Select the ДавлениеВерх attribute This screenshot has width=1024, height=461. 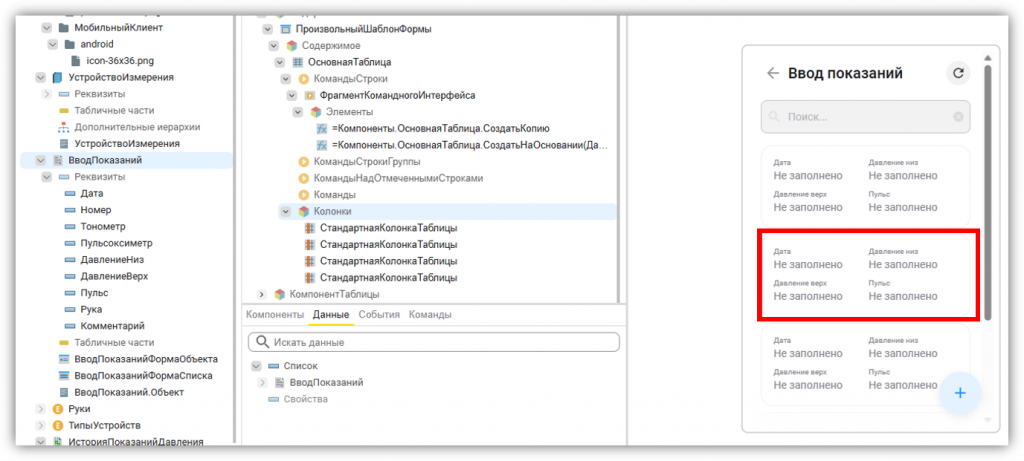pyautogui.click(x=114, y=276)
